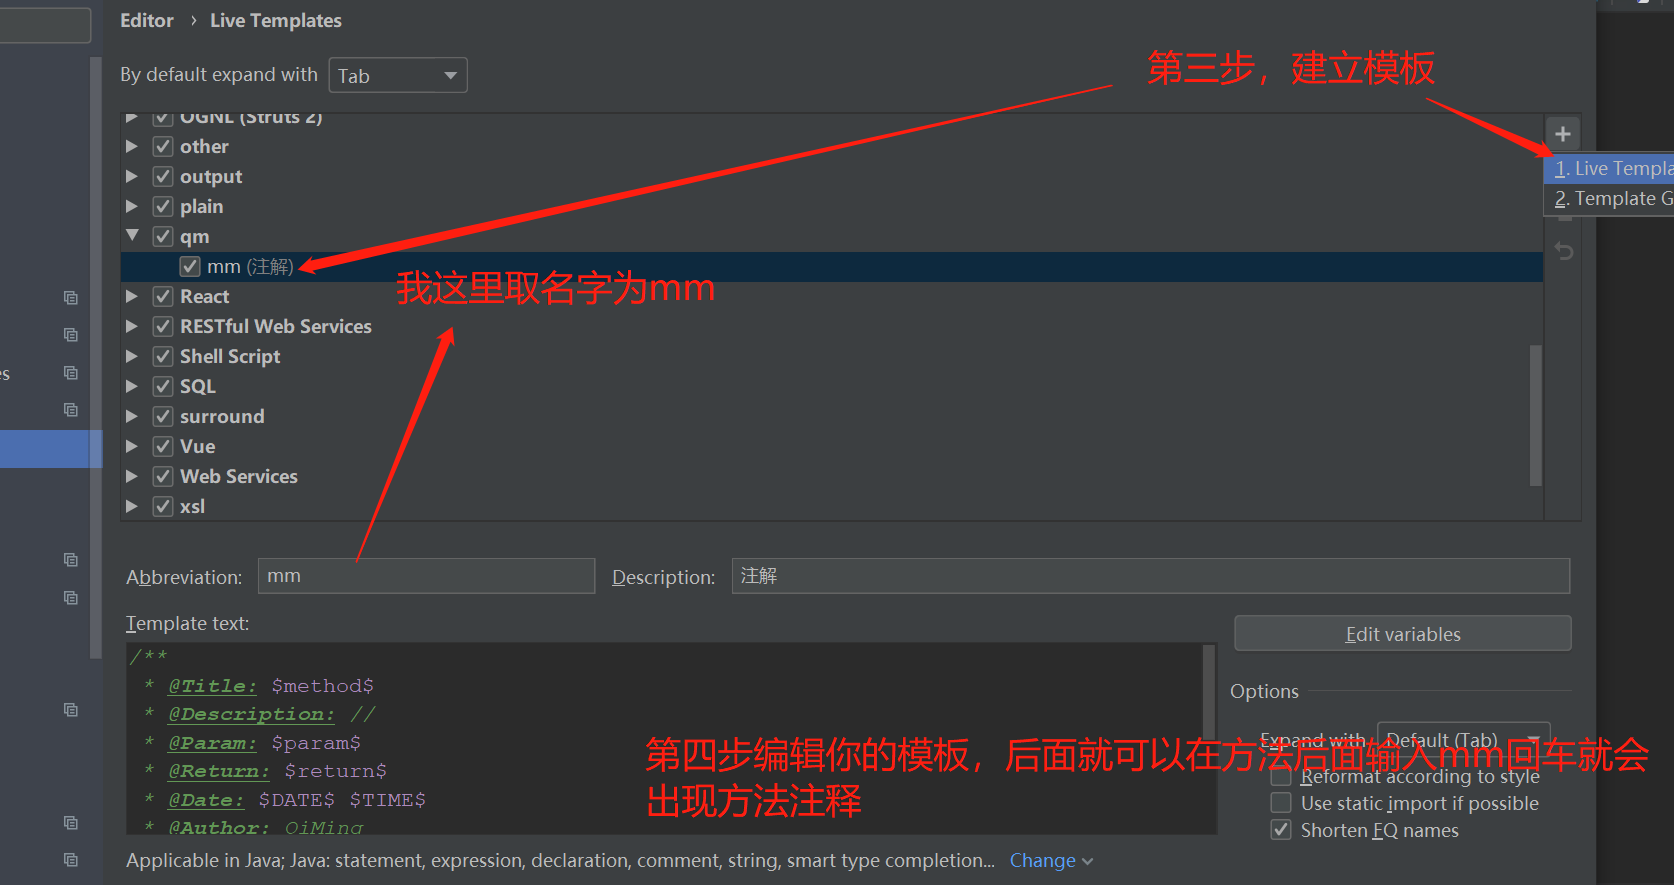Image resolution: width=1674 pixels, height=885 pixels.
Task: Collapse the qm template group
Action: coord(132,236)
